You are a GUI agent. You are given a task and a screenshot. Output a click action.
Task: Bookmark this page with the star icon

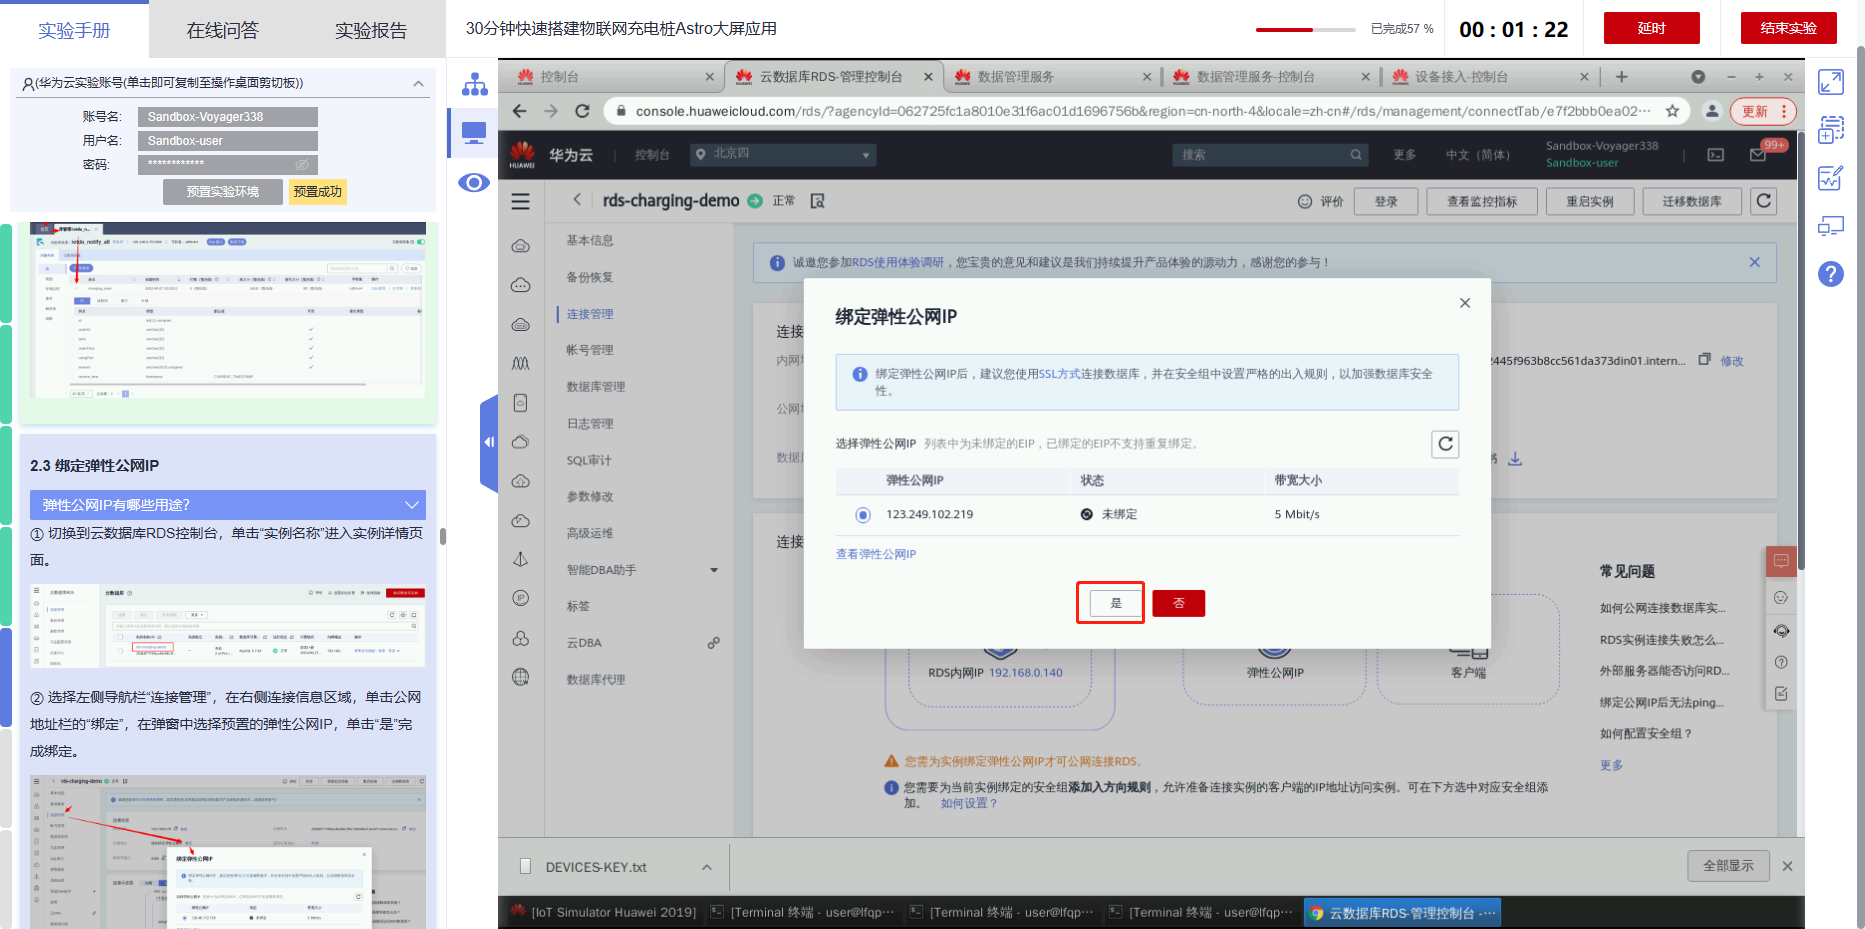coord(1672,111)
